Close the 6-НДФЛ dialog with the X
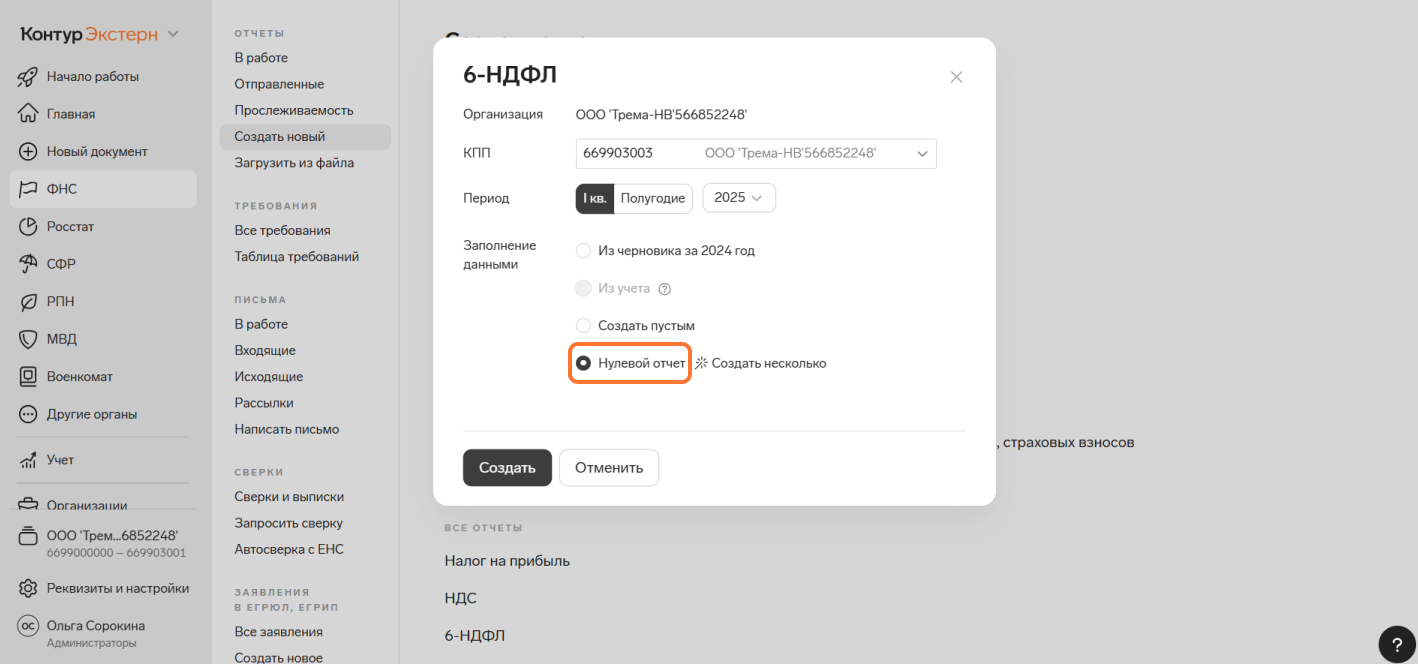Screen dimensions: 1418x664 pos(956,77)
